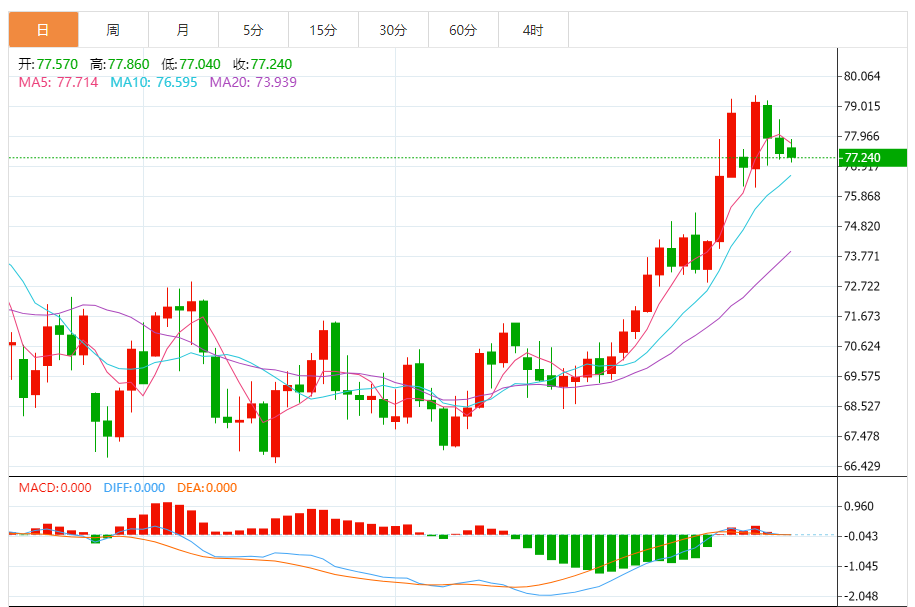Click the 79.015 price axis label
Image resolution: width=915 pixels, height=607 pixels.
pos(862,106)
